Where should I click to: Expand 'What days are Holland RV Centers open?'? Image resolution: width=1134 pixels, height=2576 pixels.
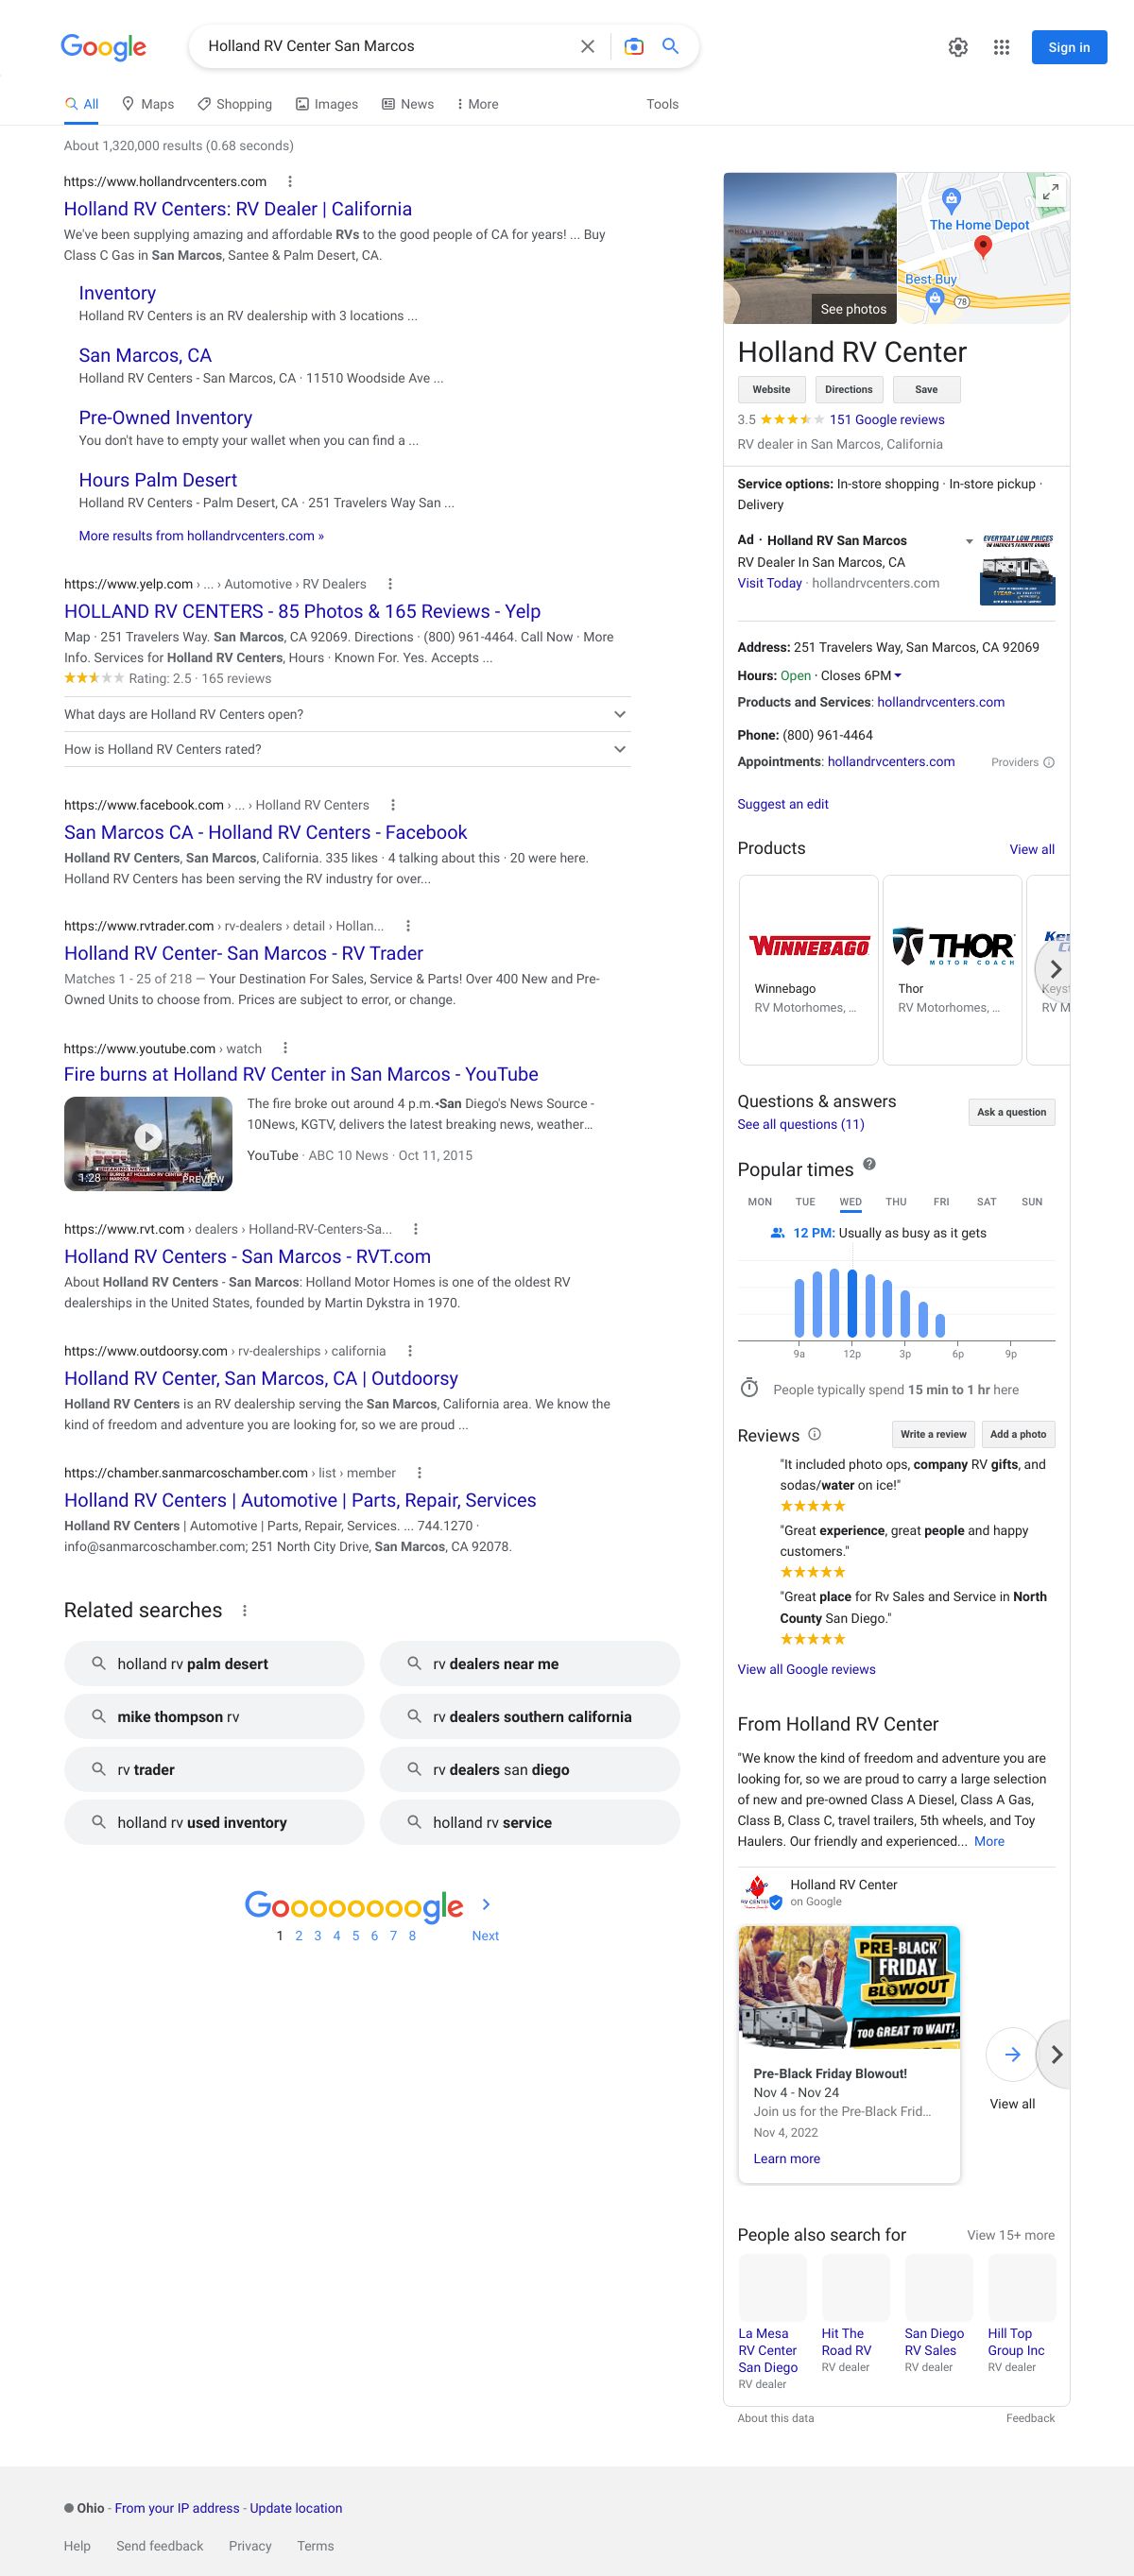pyautogui.click(x=619, y=714)
